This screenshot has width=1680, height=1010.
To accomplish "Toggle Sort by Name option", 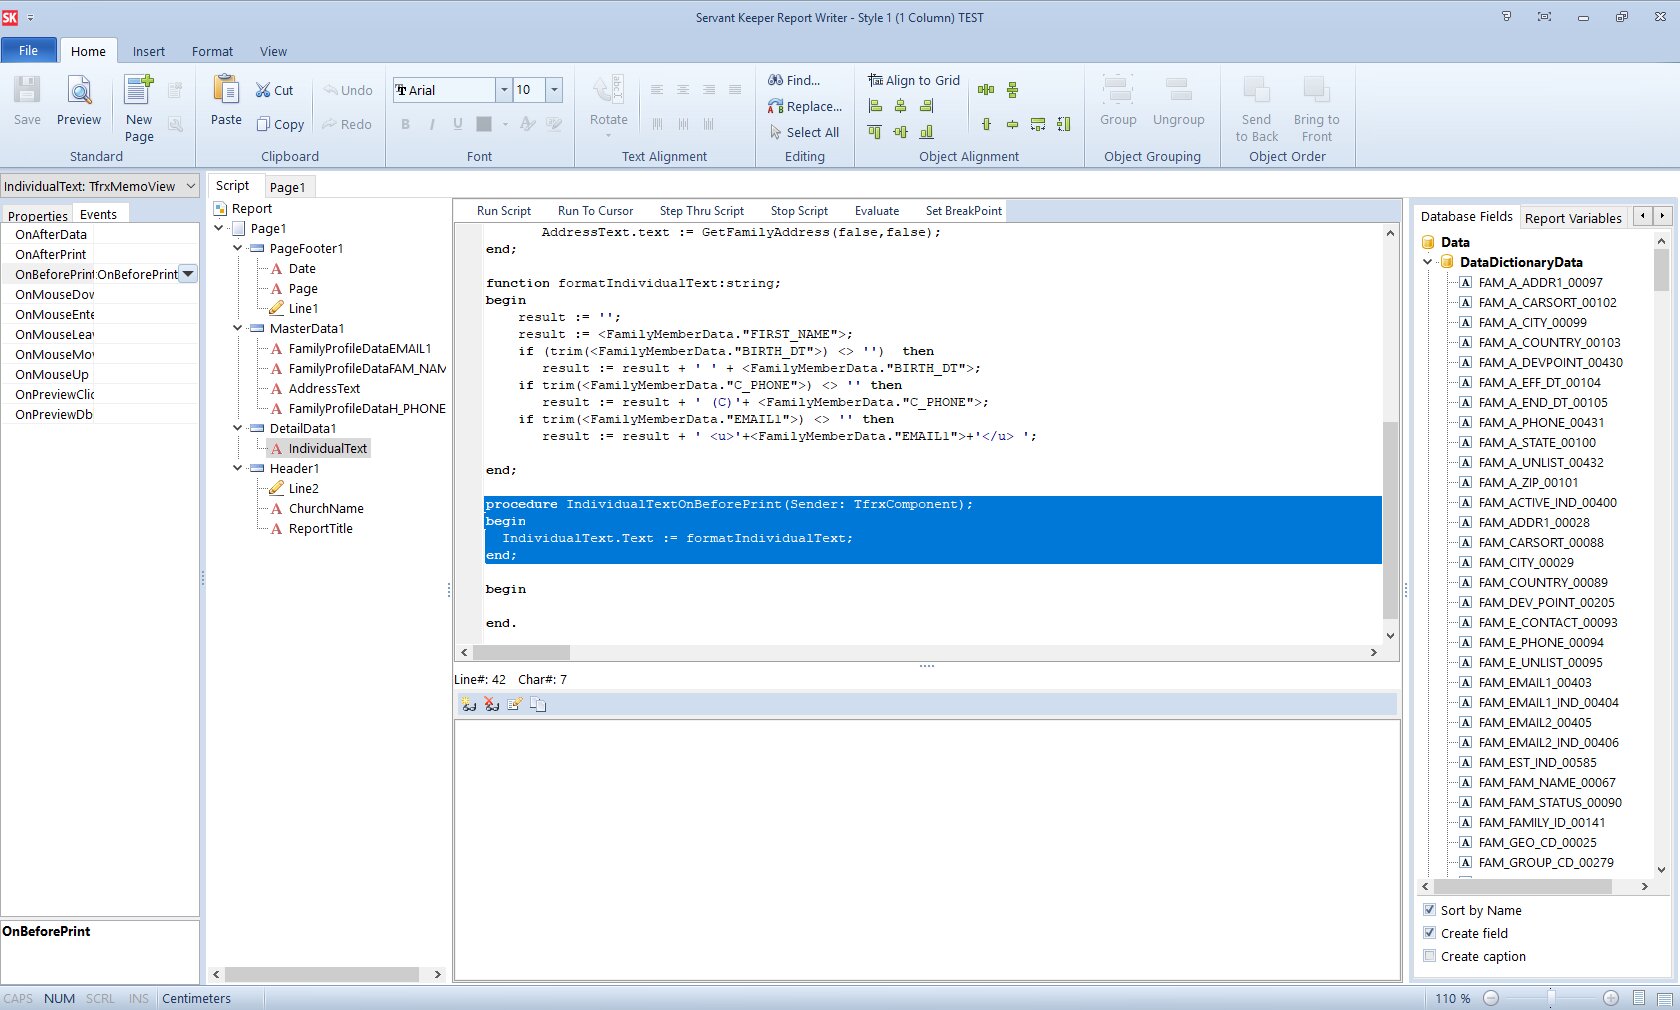I will 1430,910.
